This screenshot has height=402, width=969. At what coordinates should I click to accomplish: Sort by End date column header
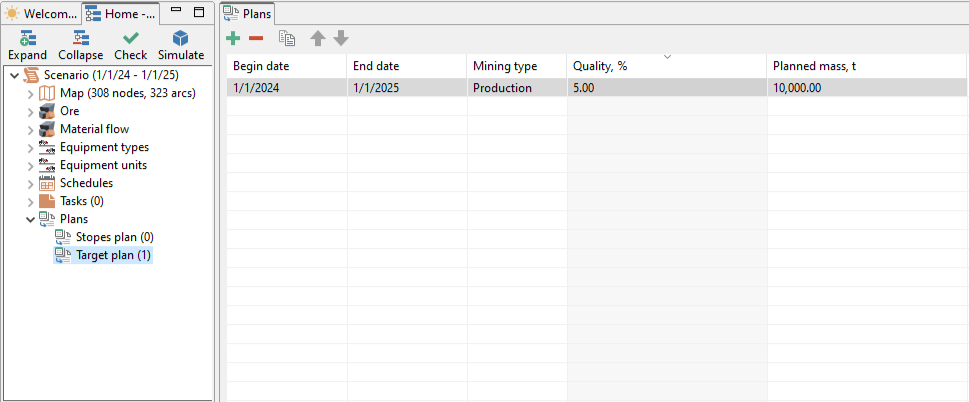tap(407, 66)
